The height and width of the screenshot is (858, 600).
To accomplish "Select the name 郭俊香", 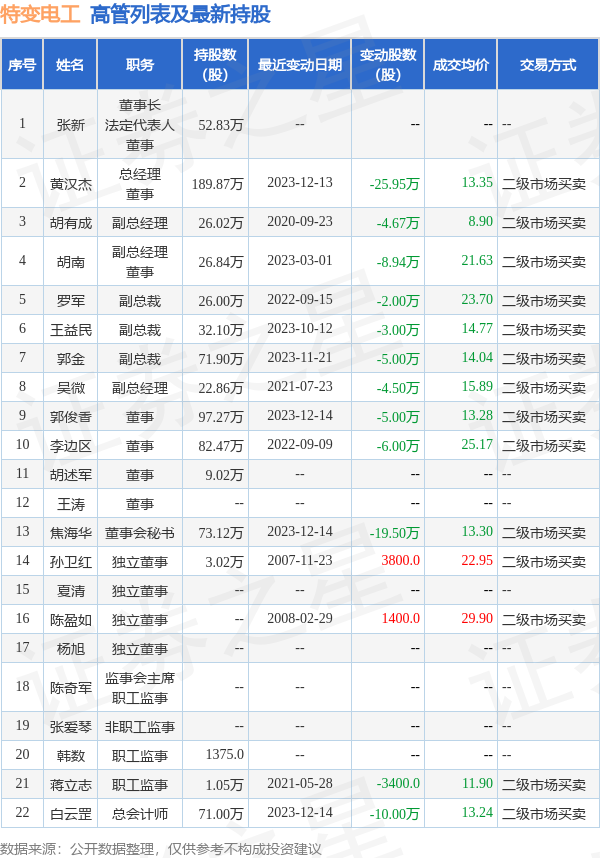I will pyautogui.click(x=71, y=416).
